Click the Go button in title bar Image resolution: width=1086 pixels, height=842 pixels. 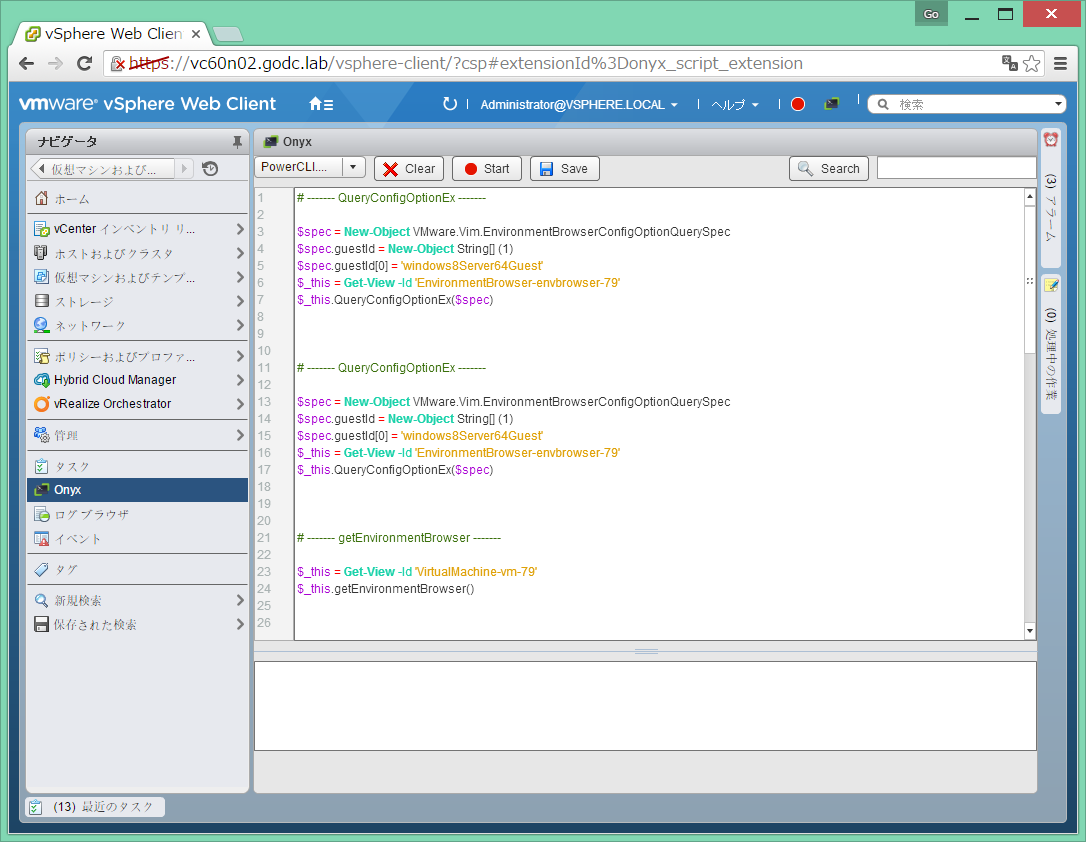[x=931, y=14]
